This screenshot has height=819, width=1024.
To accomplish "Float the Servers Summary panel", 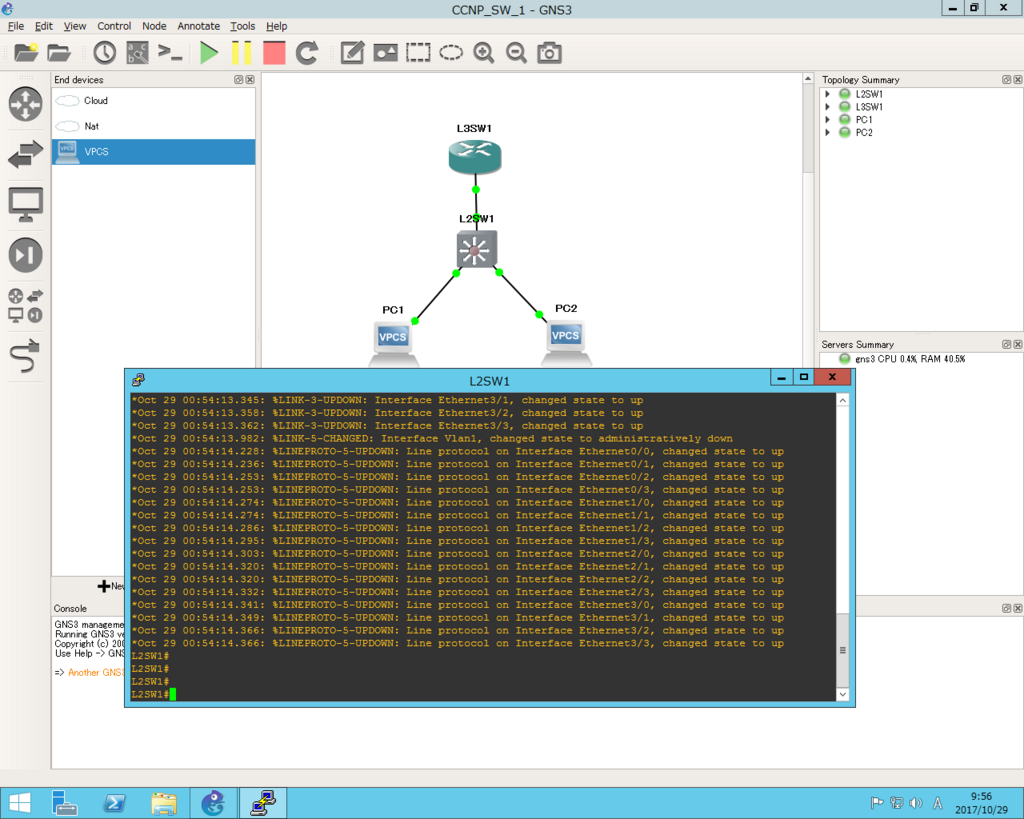I will click(x=1006, y=344).
